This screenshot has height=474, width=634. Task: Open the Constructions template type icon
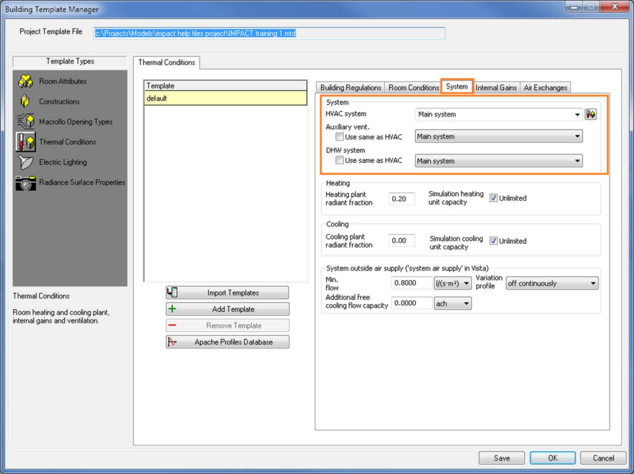click(x=25, y=102)
